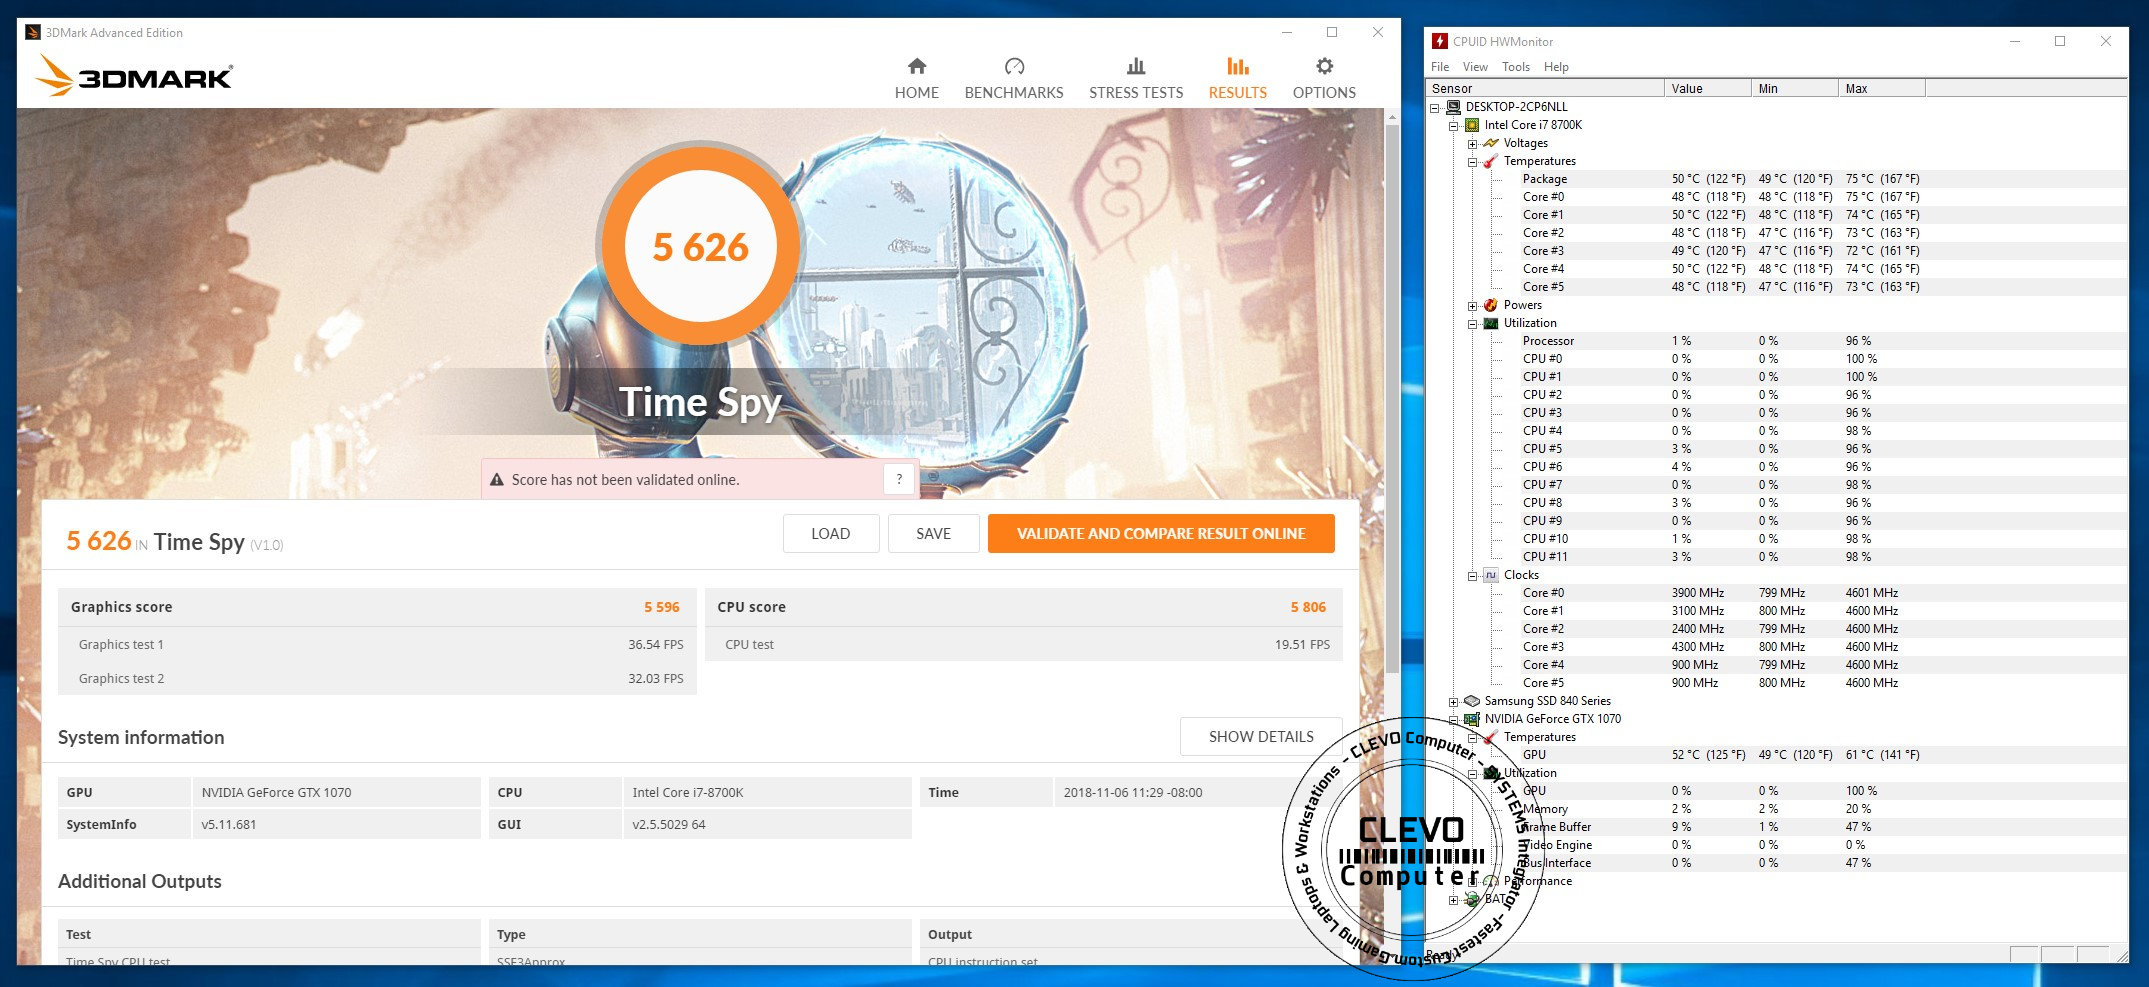Click the 3DMark title bar icon
Screen dimensions: 2149x987
[33, 32]
